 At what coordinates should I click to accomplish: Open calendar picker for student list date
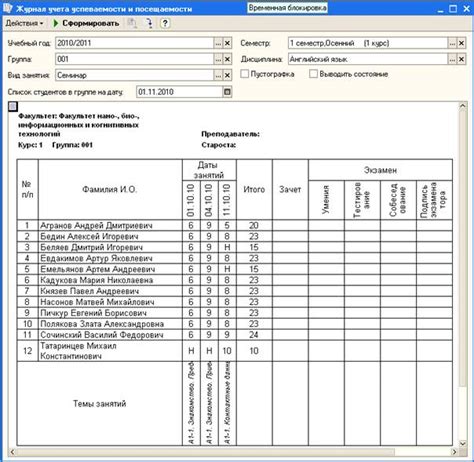coord(227,92)
